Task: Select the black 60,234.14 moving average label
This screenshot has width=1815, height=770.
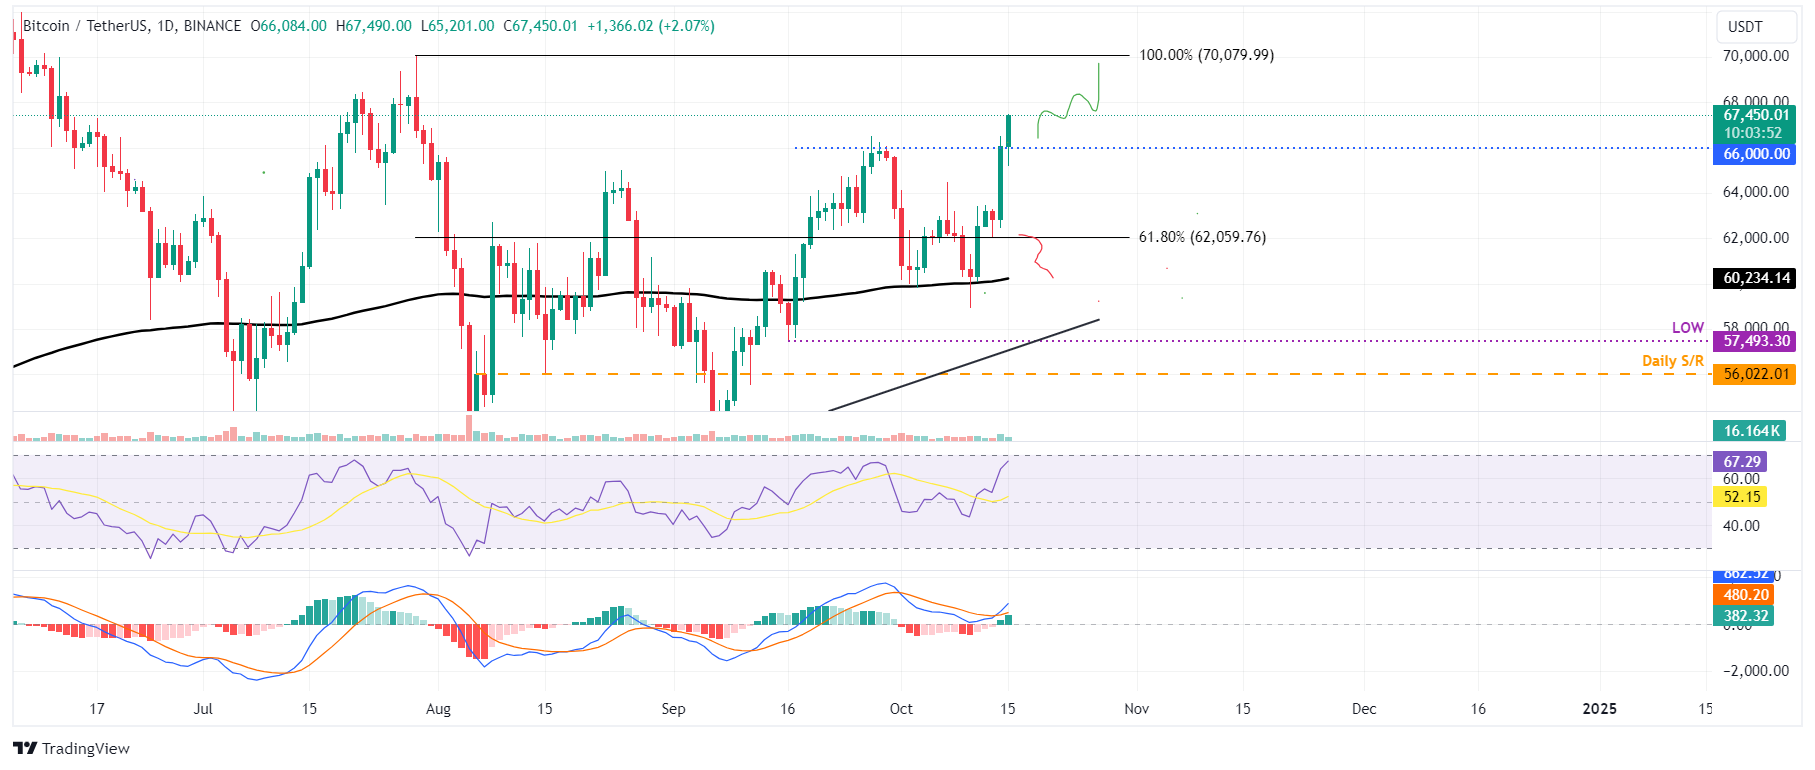Action: [1756, 278]
